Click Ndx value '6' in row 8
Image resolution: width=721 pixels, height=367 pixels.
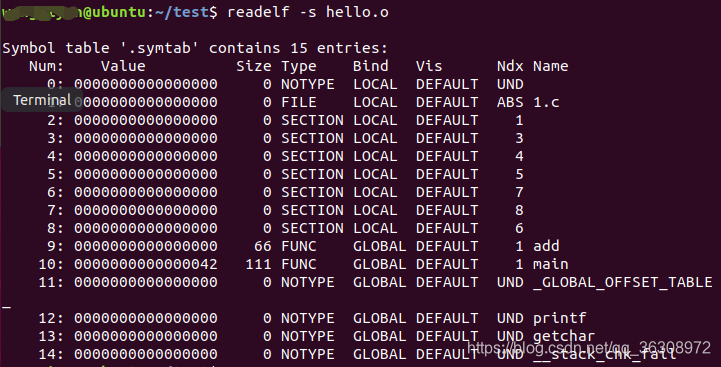tap(519, 228)
